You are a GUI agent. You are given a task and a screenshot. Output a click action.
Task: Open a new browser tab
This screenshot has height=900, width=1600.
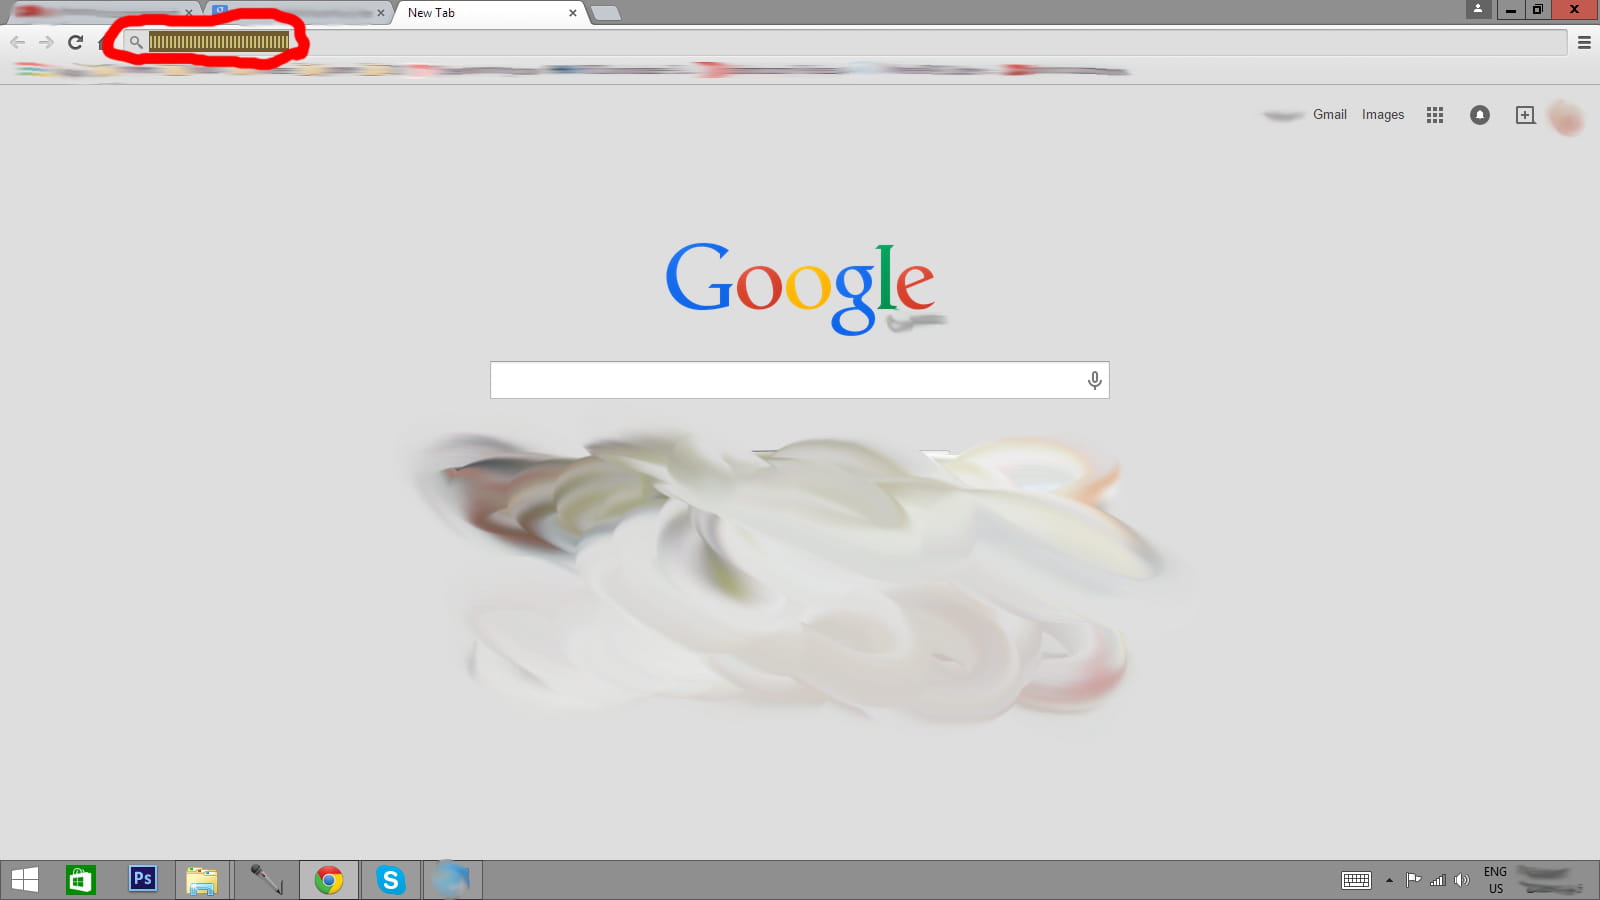click(x=606, y=13)
